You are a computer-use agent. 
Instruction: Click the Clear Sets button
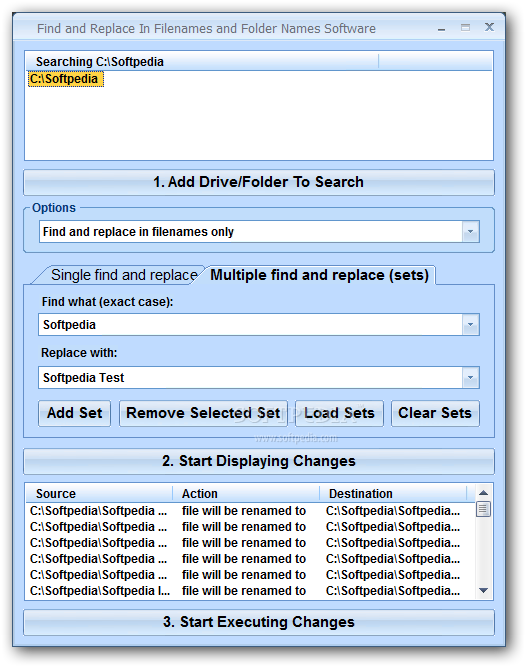click(x=435, y=413)
